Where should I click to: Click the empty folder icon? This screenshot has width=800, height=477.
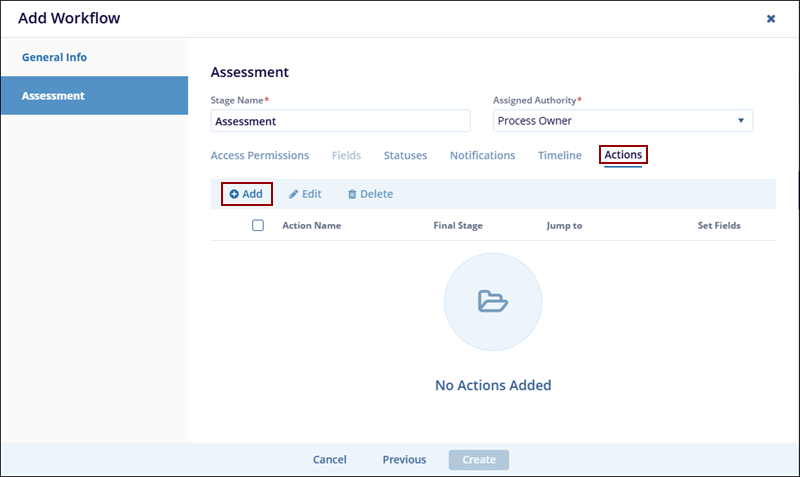pyautogui.click(x=492, y=301)
